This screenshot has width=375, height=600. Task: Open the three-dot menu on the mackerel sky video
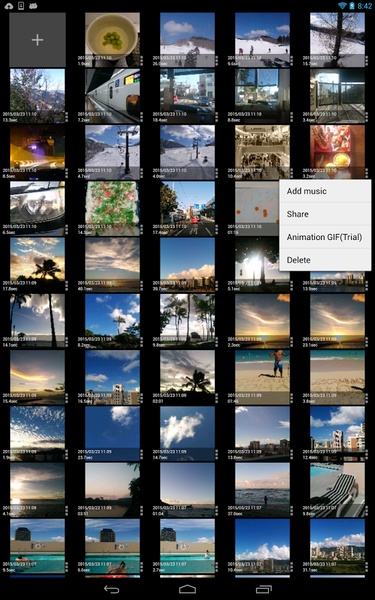coord(66,455)
